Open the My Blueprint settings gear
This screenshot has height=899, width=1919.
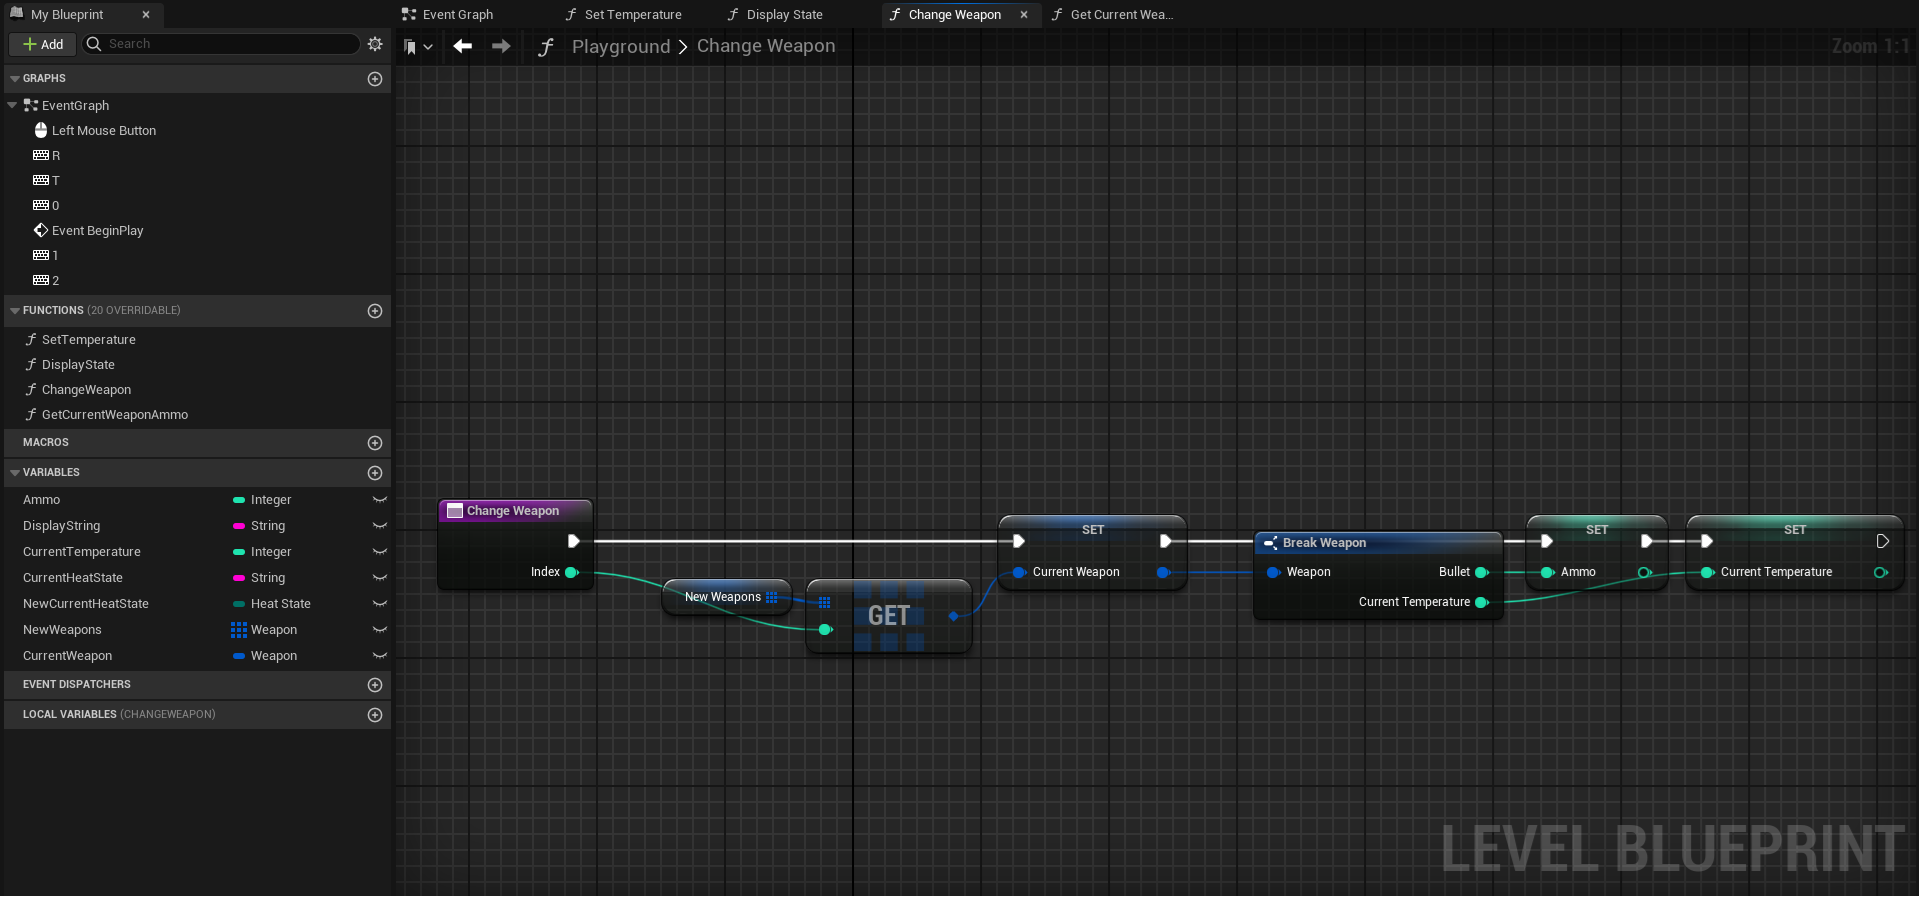click(375, 44)
